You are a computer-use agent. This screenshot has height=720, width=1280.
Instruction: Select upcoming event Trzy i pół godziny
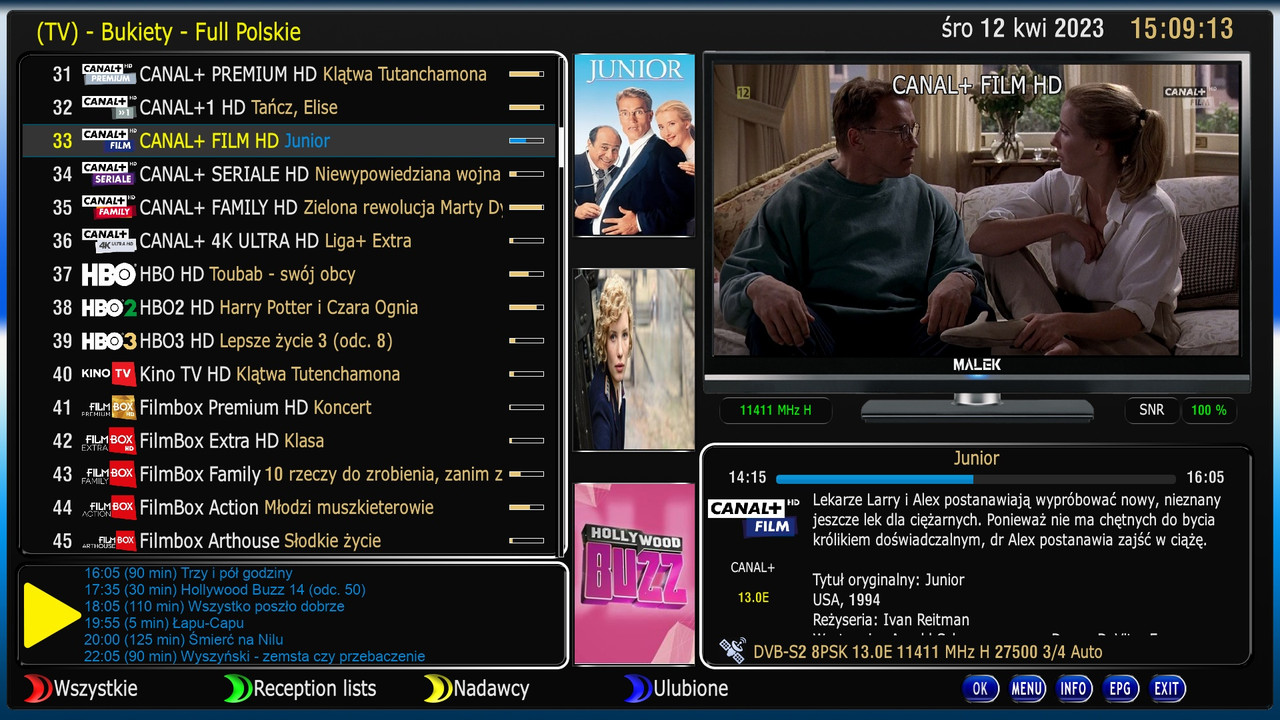[x=188, y=573]
